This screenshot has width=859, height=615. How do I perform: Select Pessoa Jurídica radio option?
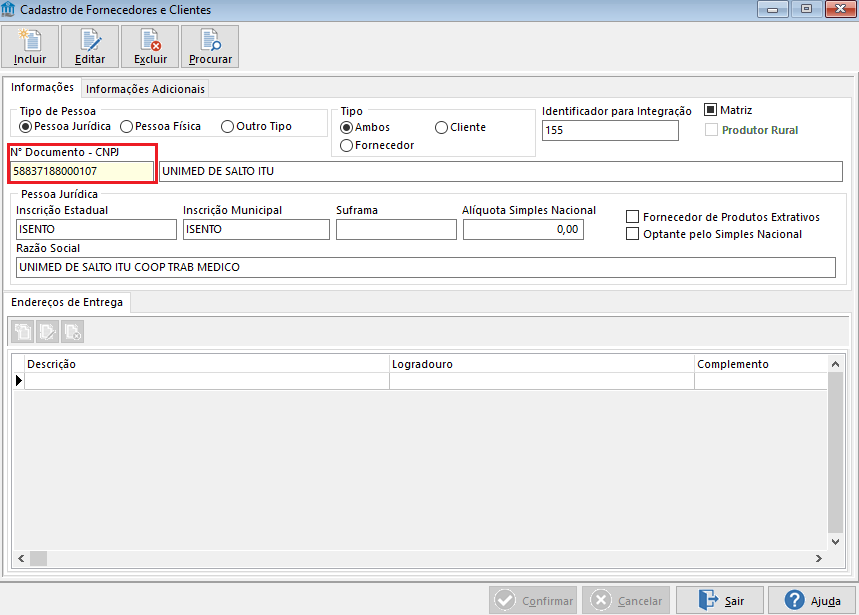click(65, 127)
